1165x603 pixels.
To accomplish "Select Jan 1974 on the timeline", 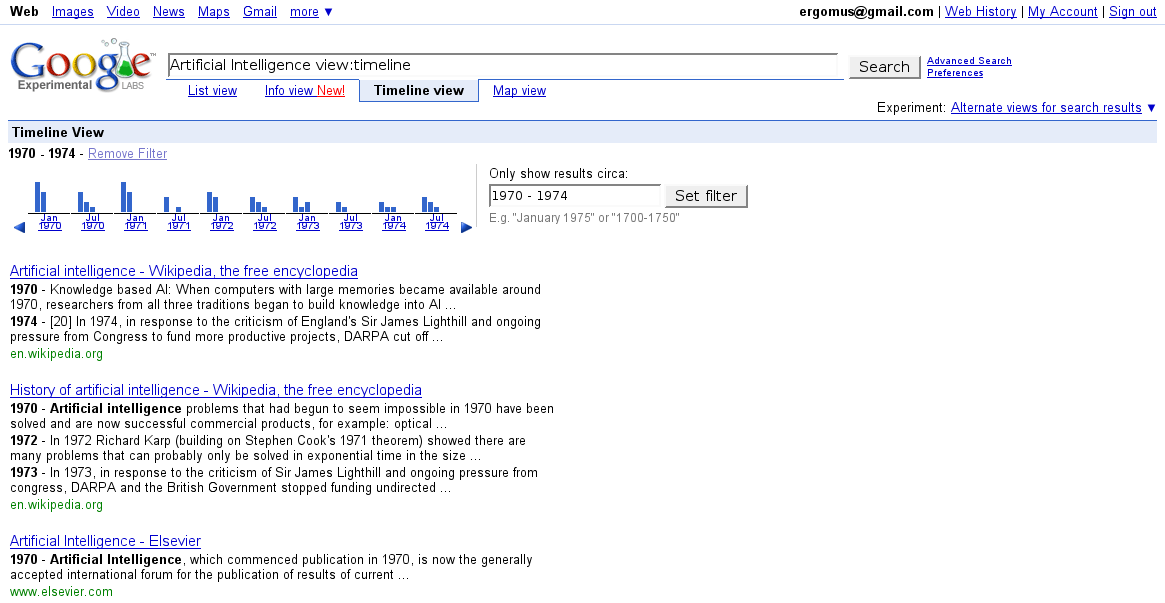I will pos(394,222).
